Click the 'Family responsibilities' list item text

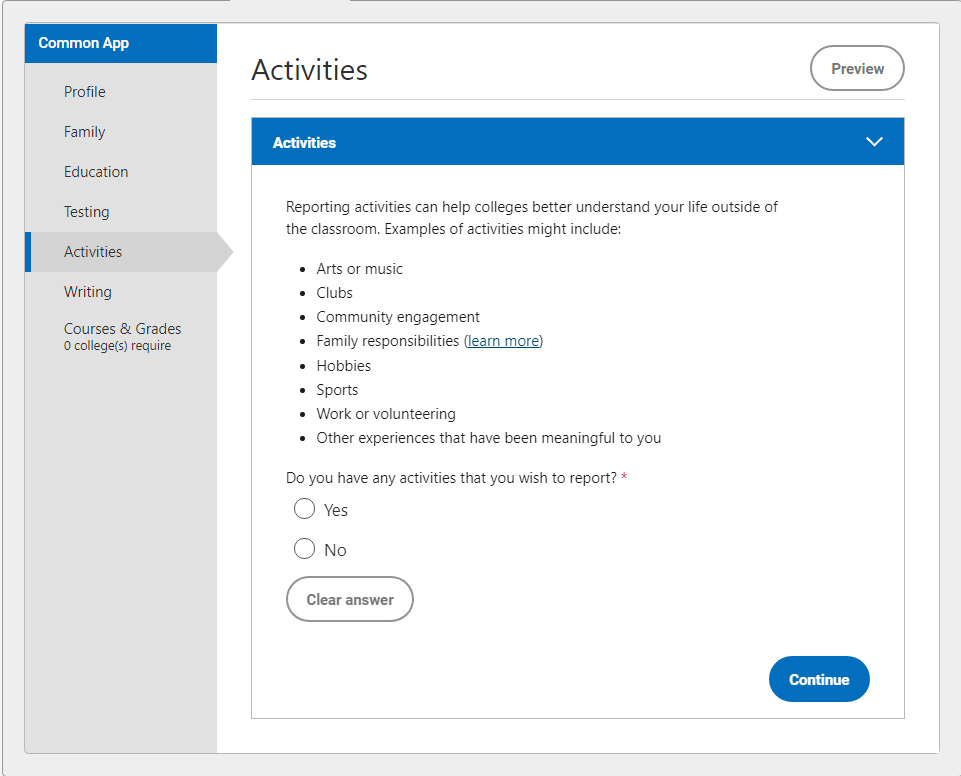click(388, 341)
